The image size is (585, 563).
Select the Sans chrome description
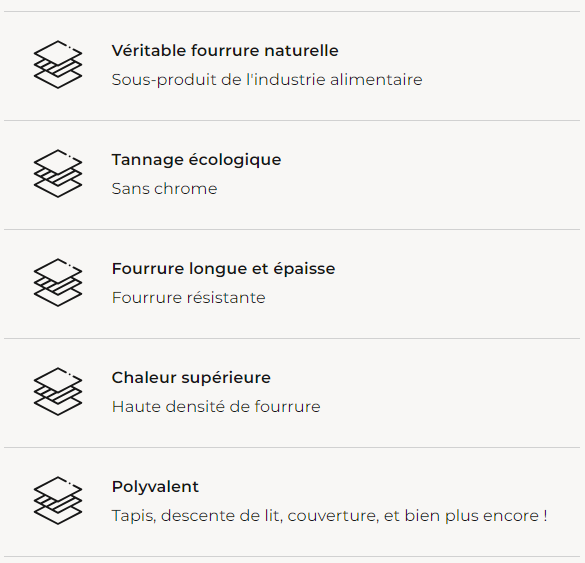click(x=164, y=189)
